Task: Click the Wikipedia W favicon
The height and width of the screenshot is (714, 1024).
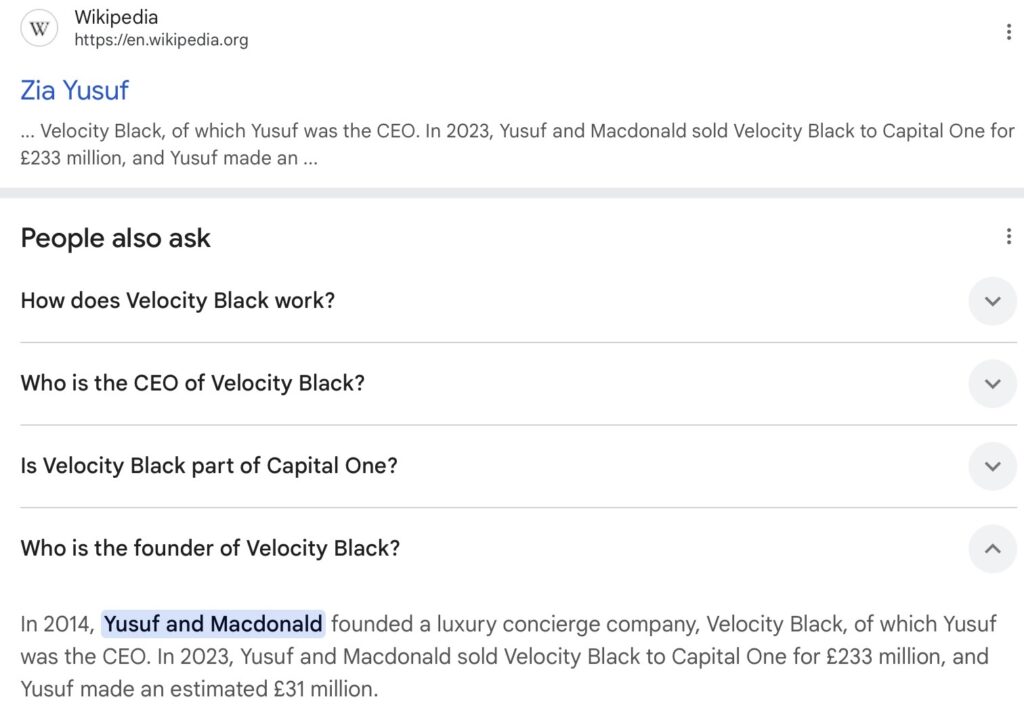Action: (x=40, y=29)
